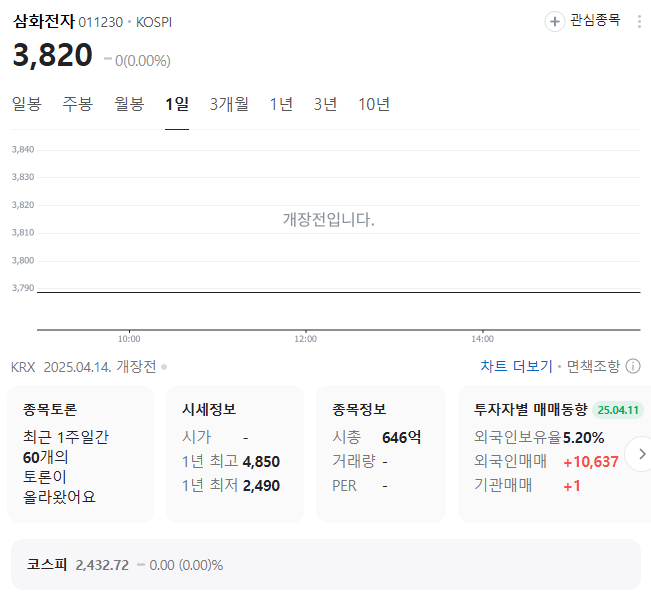651x600 pixels.
Task: Open the three-dot more options menu
Action: tap(639, 22)
